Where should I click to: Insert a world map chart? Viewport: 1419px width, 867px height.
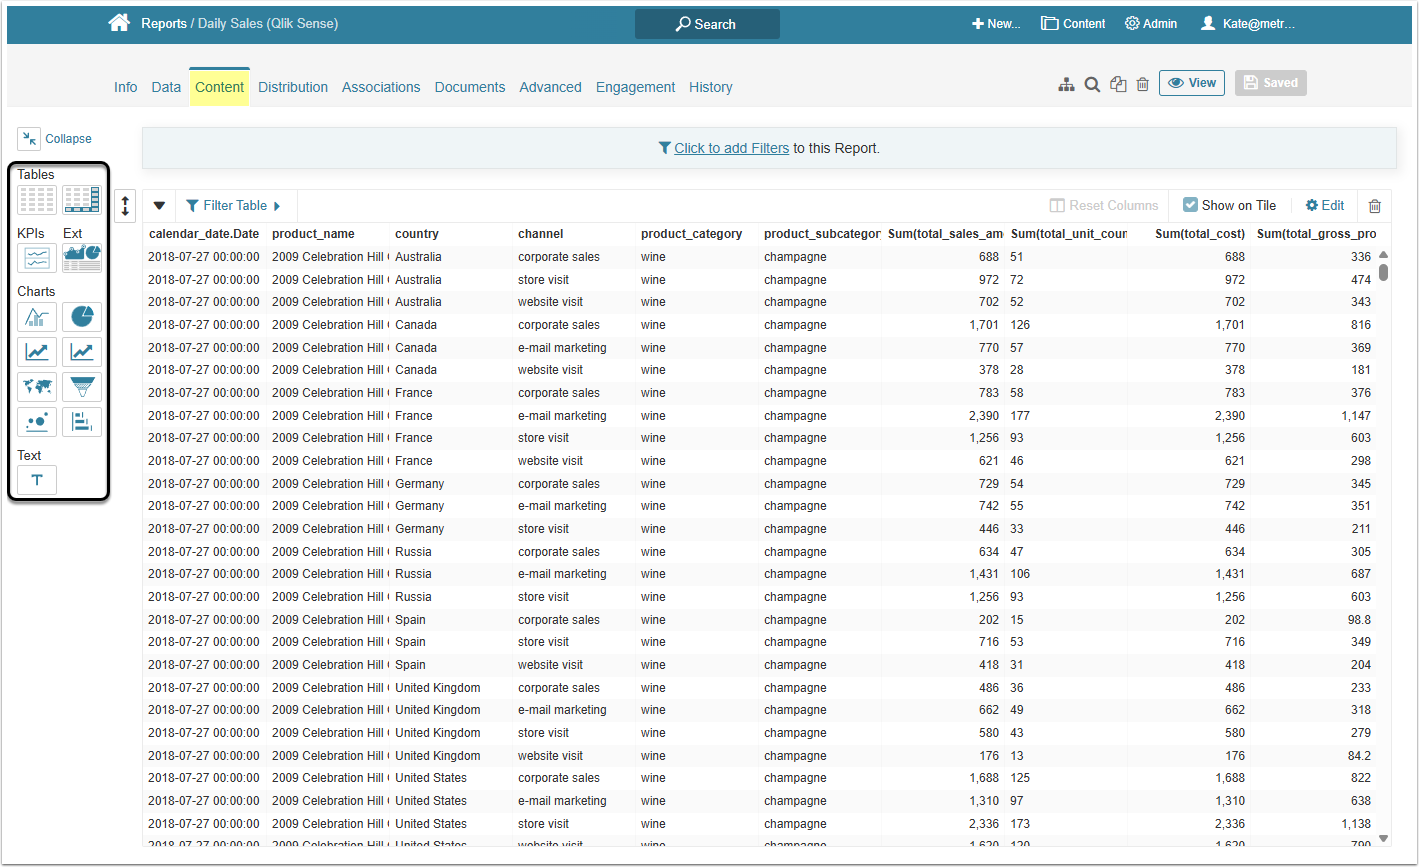tap(37, 387)
